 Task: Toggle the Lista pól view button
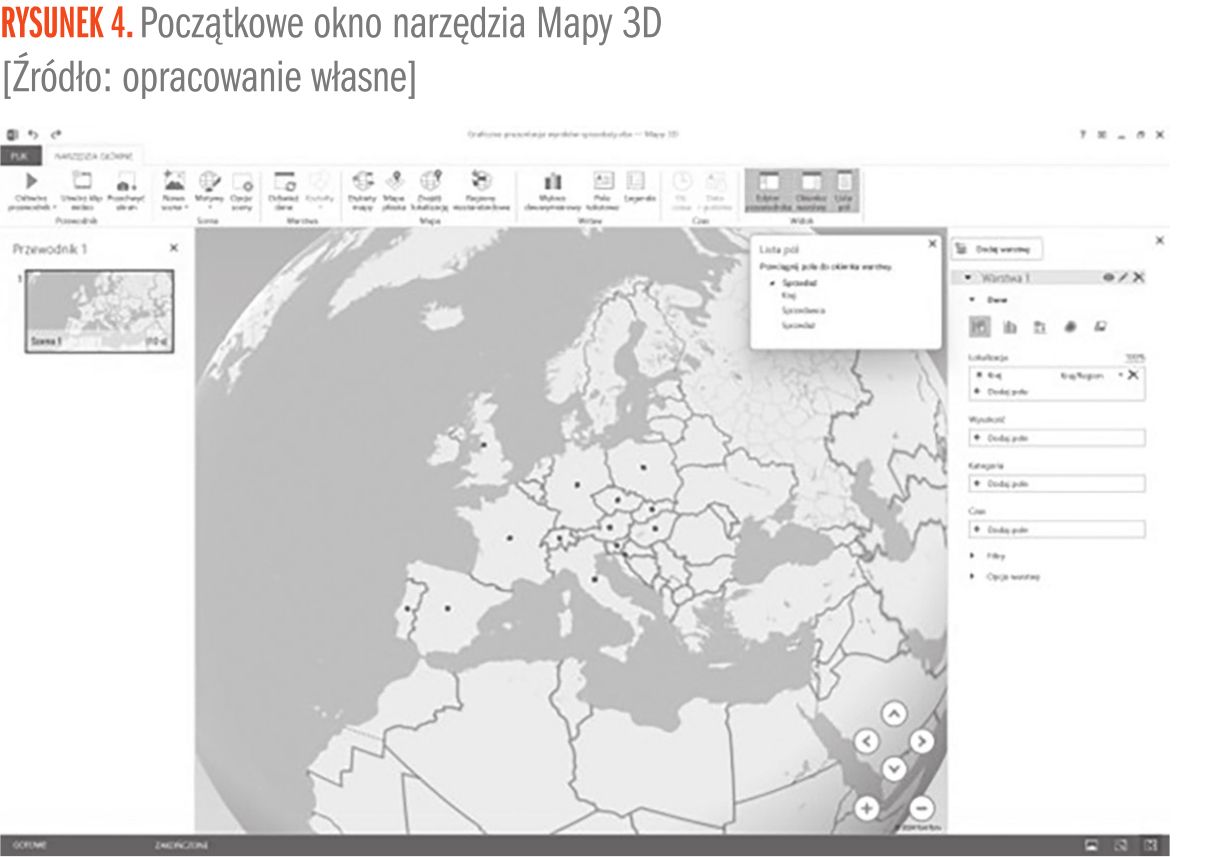click(x=844, y=189)
